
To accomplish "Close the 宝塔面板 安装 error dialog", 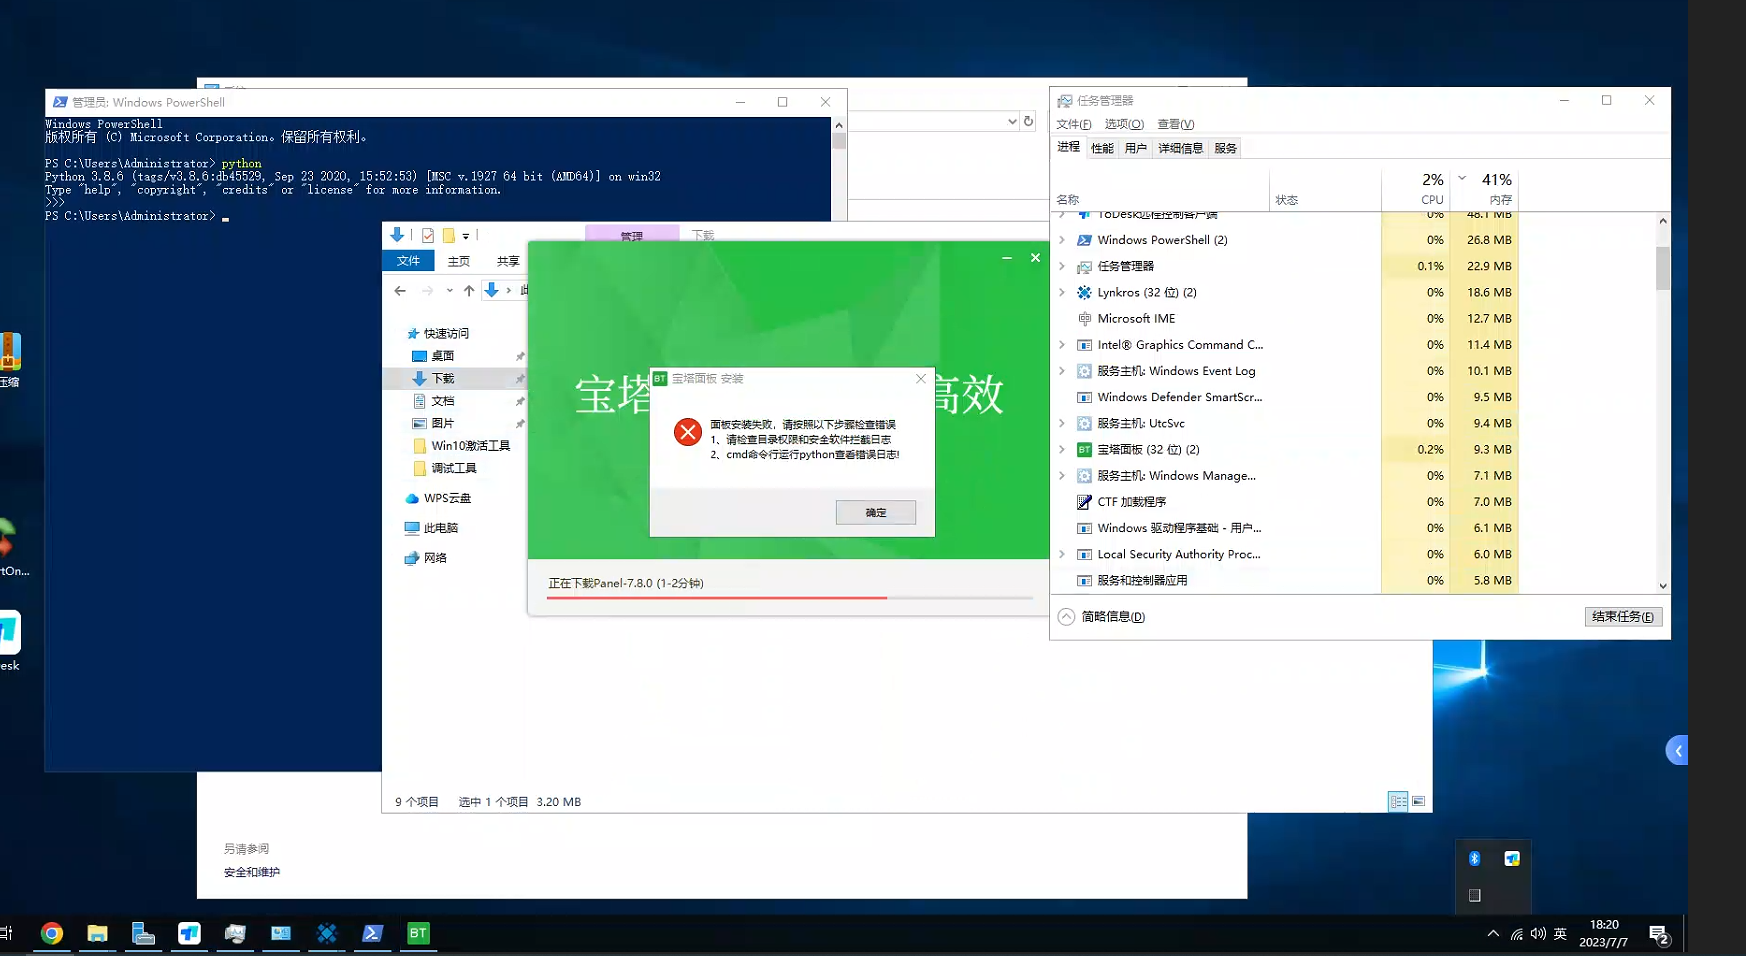I will (921, 378).
